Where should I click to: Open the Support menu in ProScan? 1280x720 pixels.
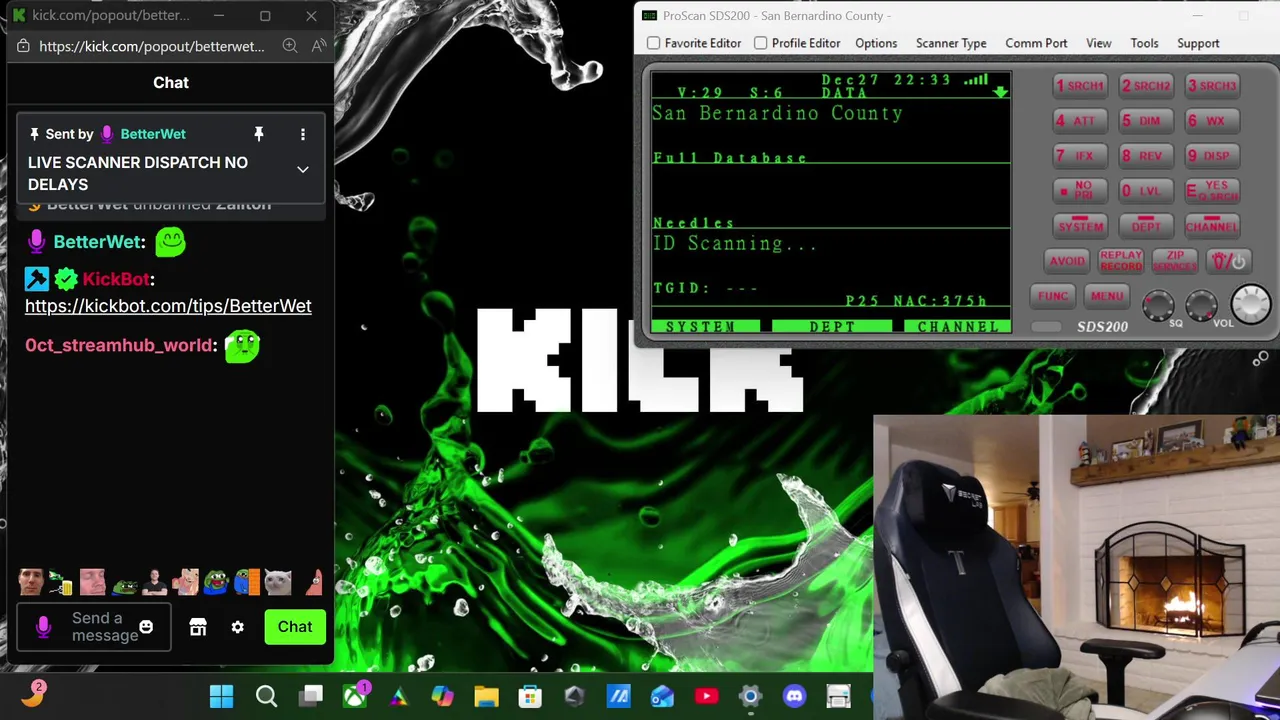click(1198, 43)
